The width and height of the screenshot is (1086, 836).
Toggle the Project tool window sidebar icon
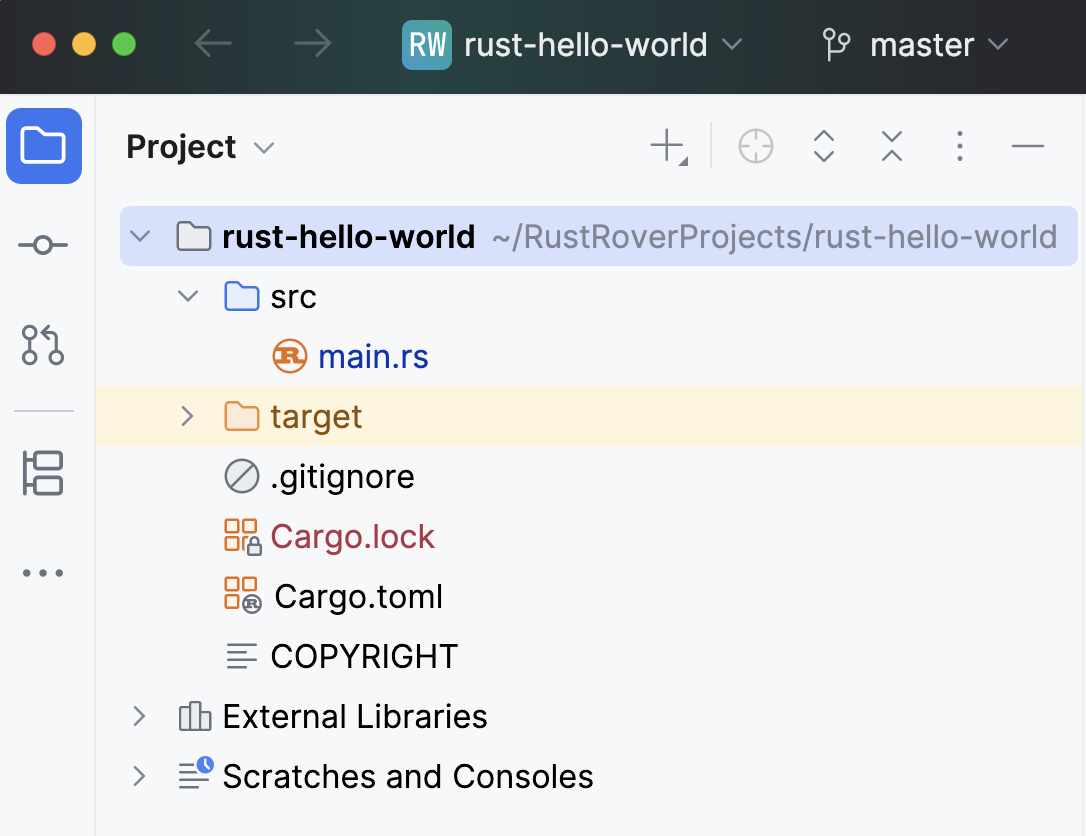[x=43, y=146]
